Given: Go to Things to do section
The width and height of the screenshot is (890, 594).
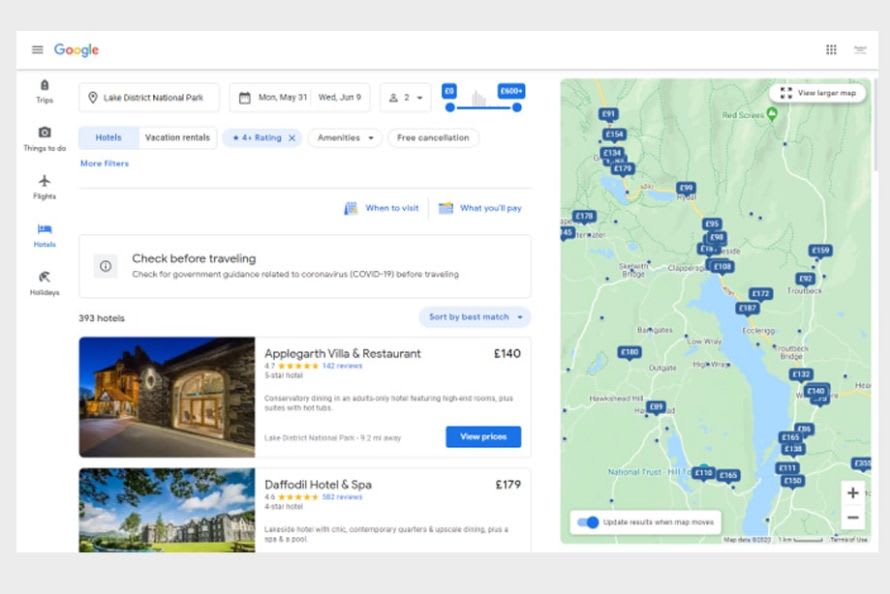Looking at the screenshot, I should point(44,139).
